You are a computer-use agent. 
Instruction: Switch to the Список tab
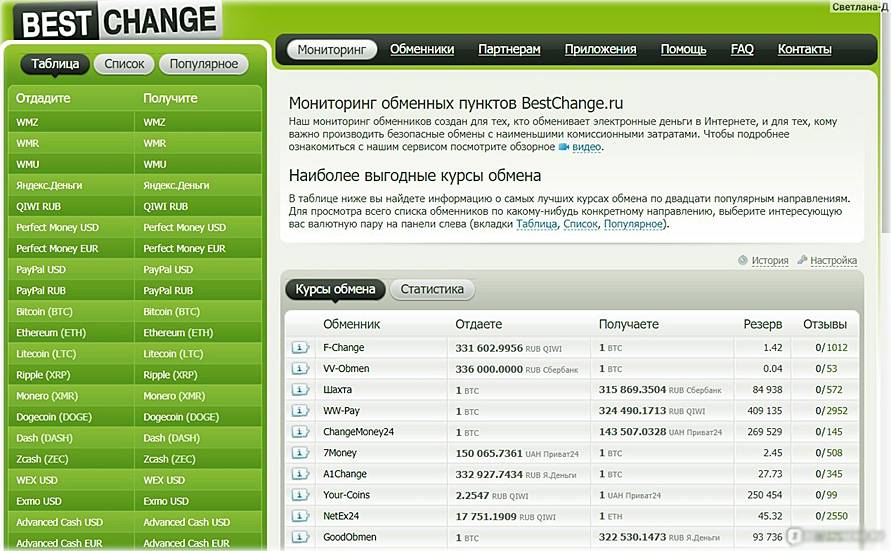[x=124, y=64]
